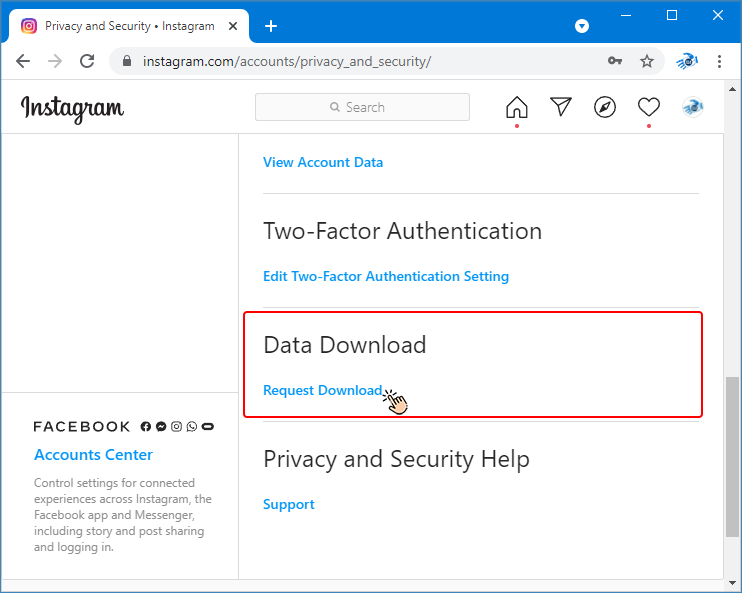View site info via the padlock icon
This screenshot has width=742, height=593.
(127, 61)
